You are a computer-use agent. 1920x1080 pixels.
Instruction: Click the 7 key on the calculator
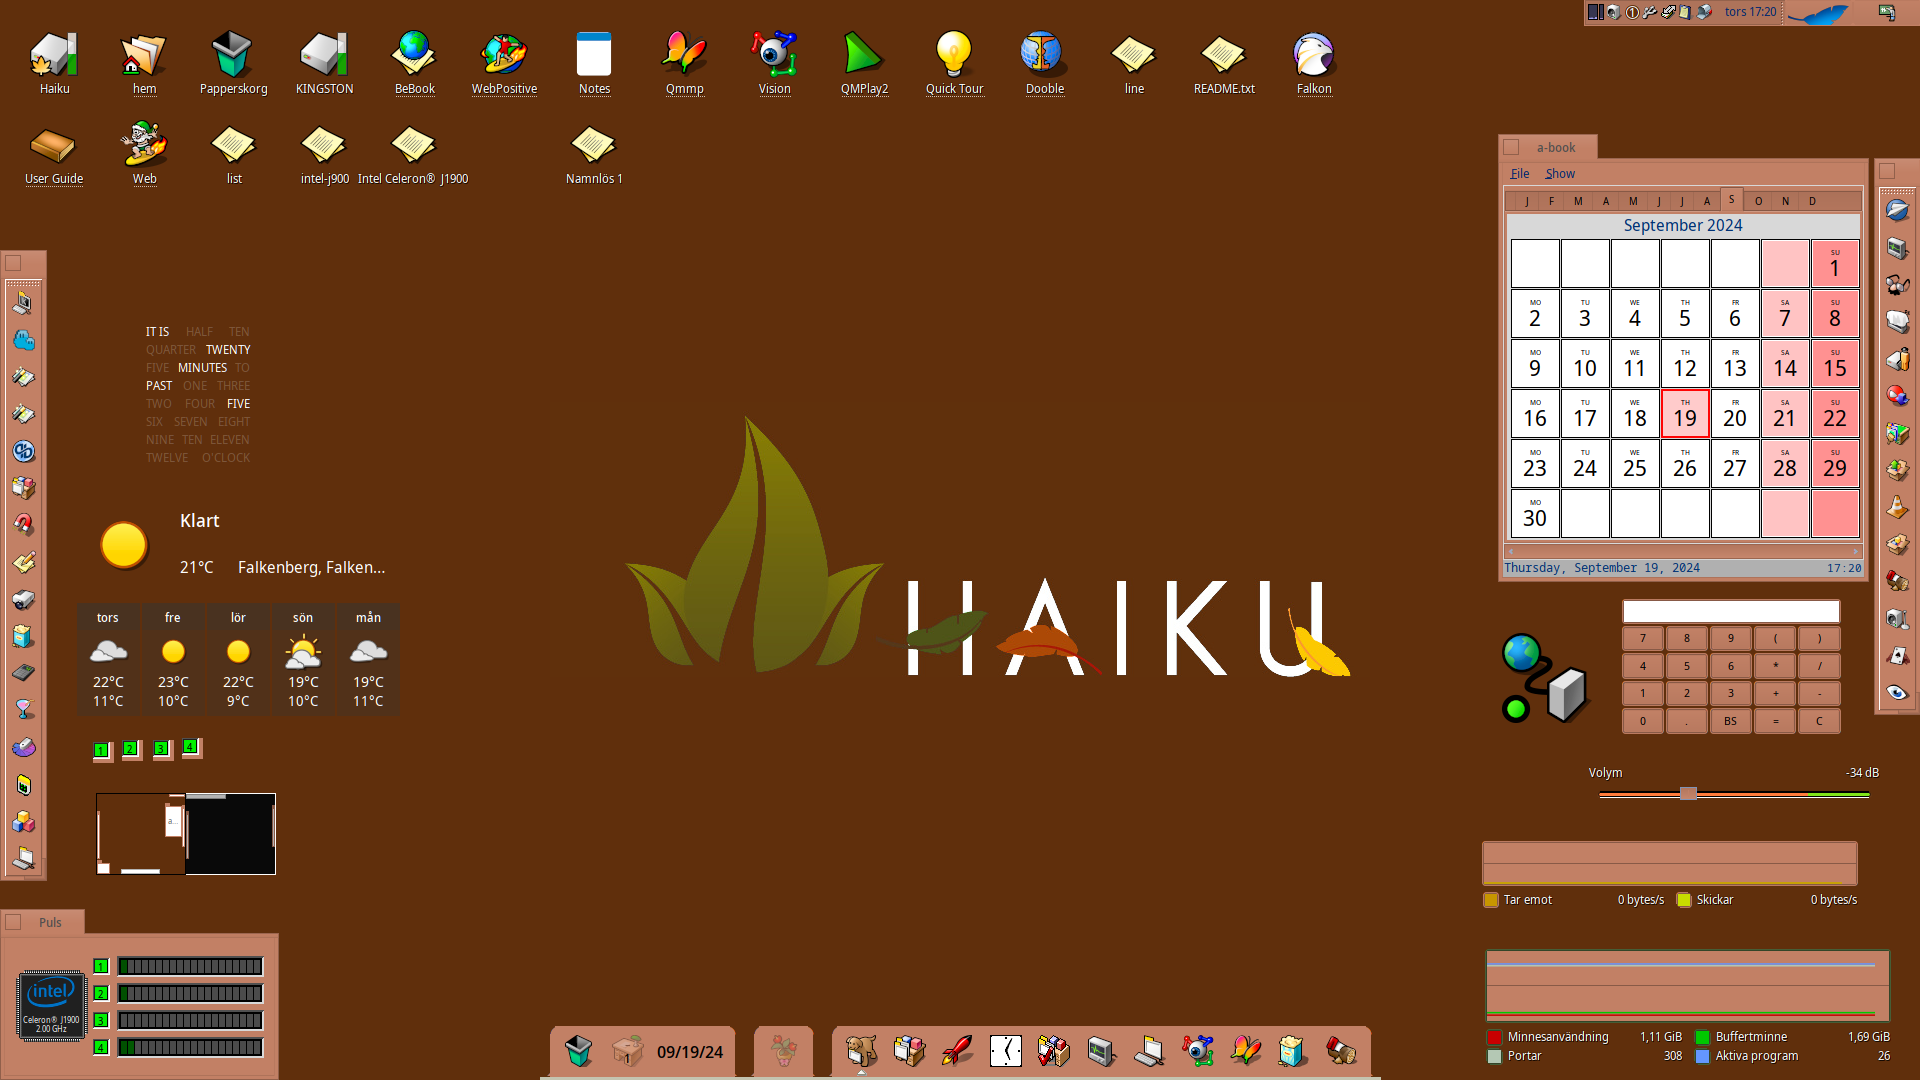[1643, 638]
